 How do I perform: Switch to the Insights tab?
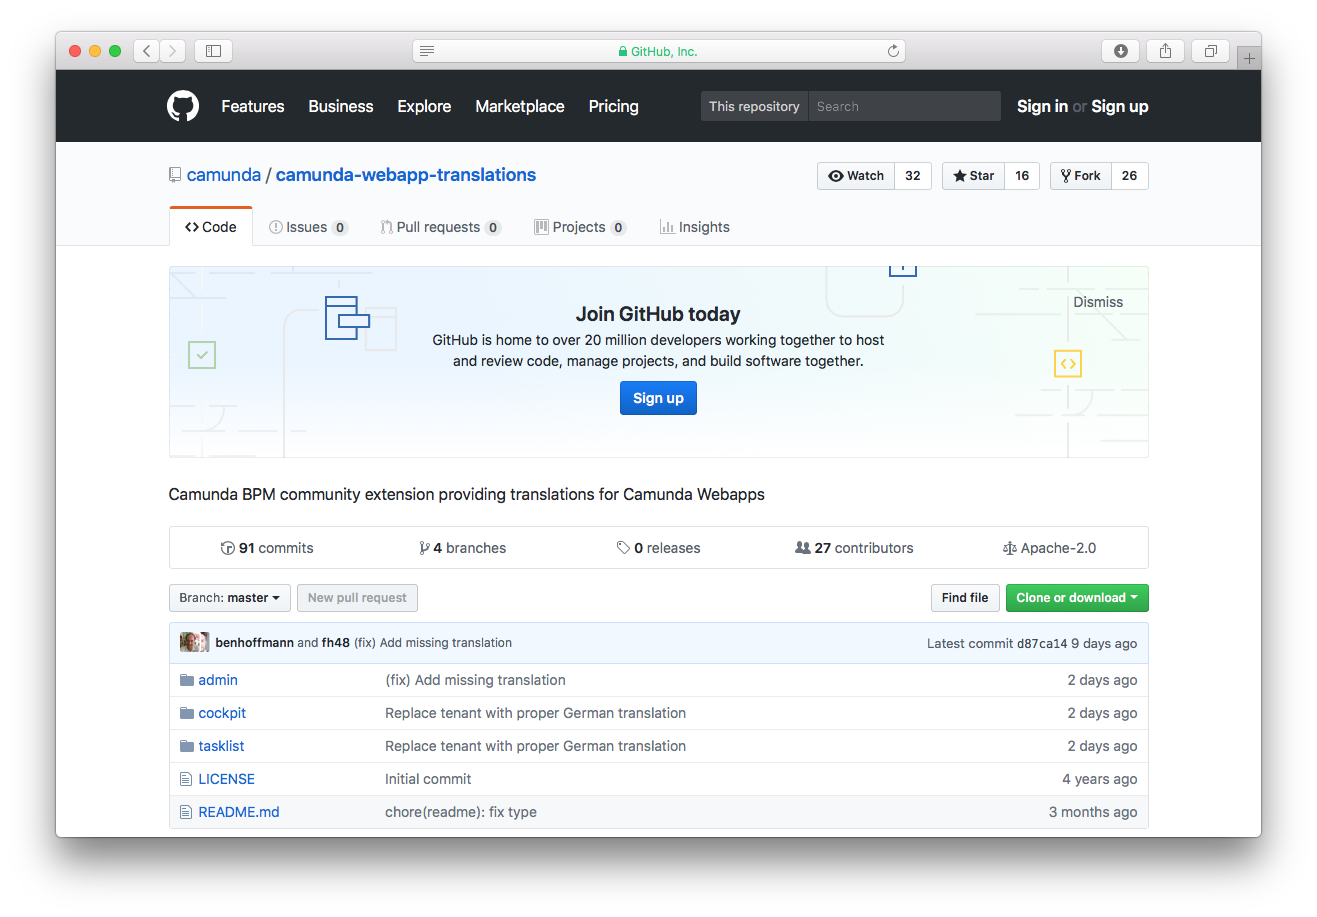click(695, 227)
